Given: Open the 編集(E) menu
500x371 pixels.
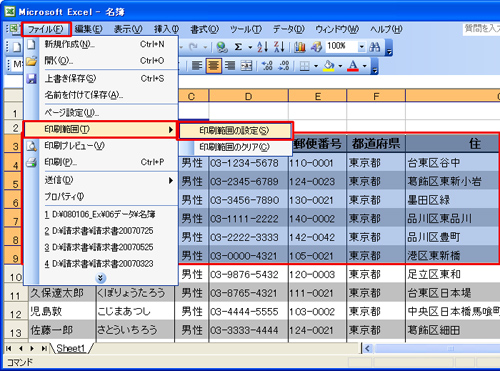Looking at the screenshot, I should 88,29.
